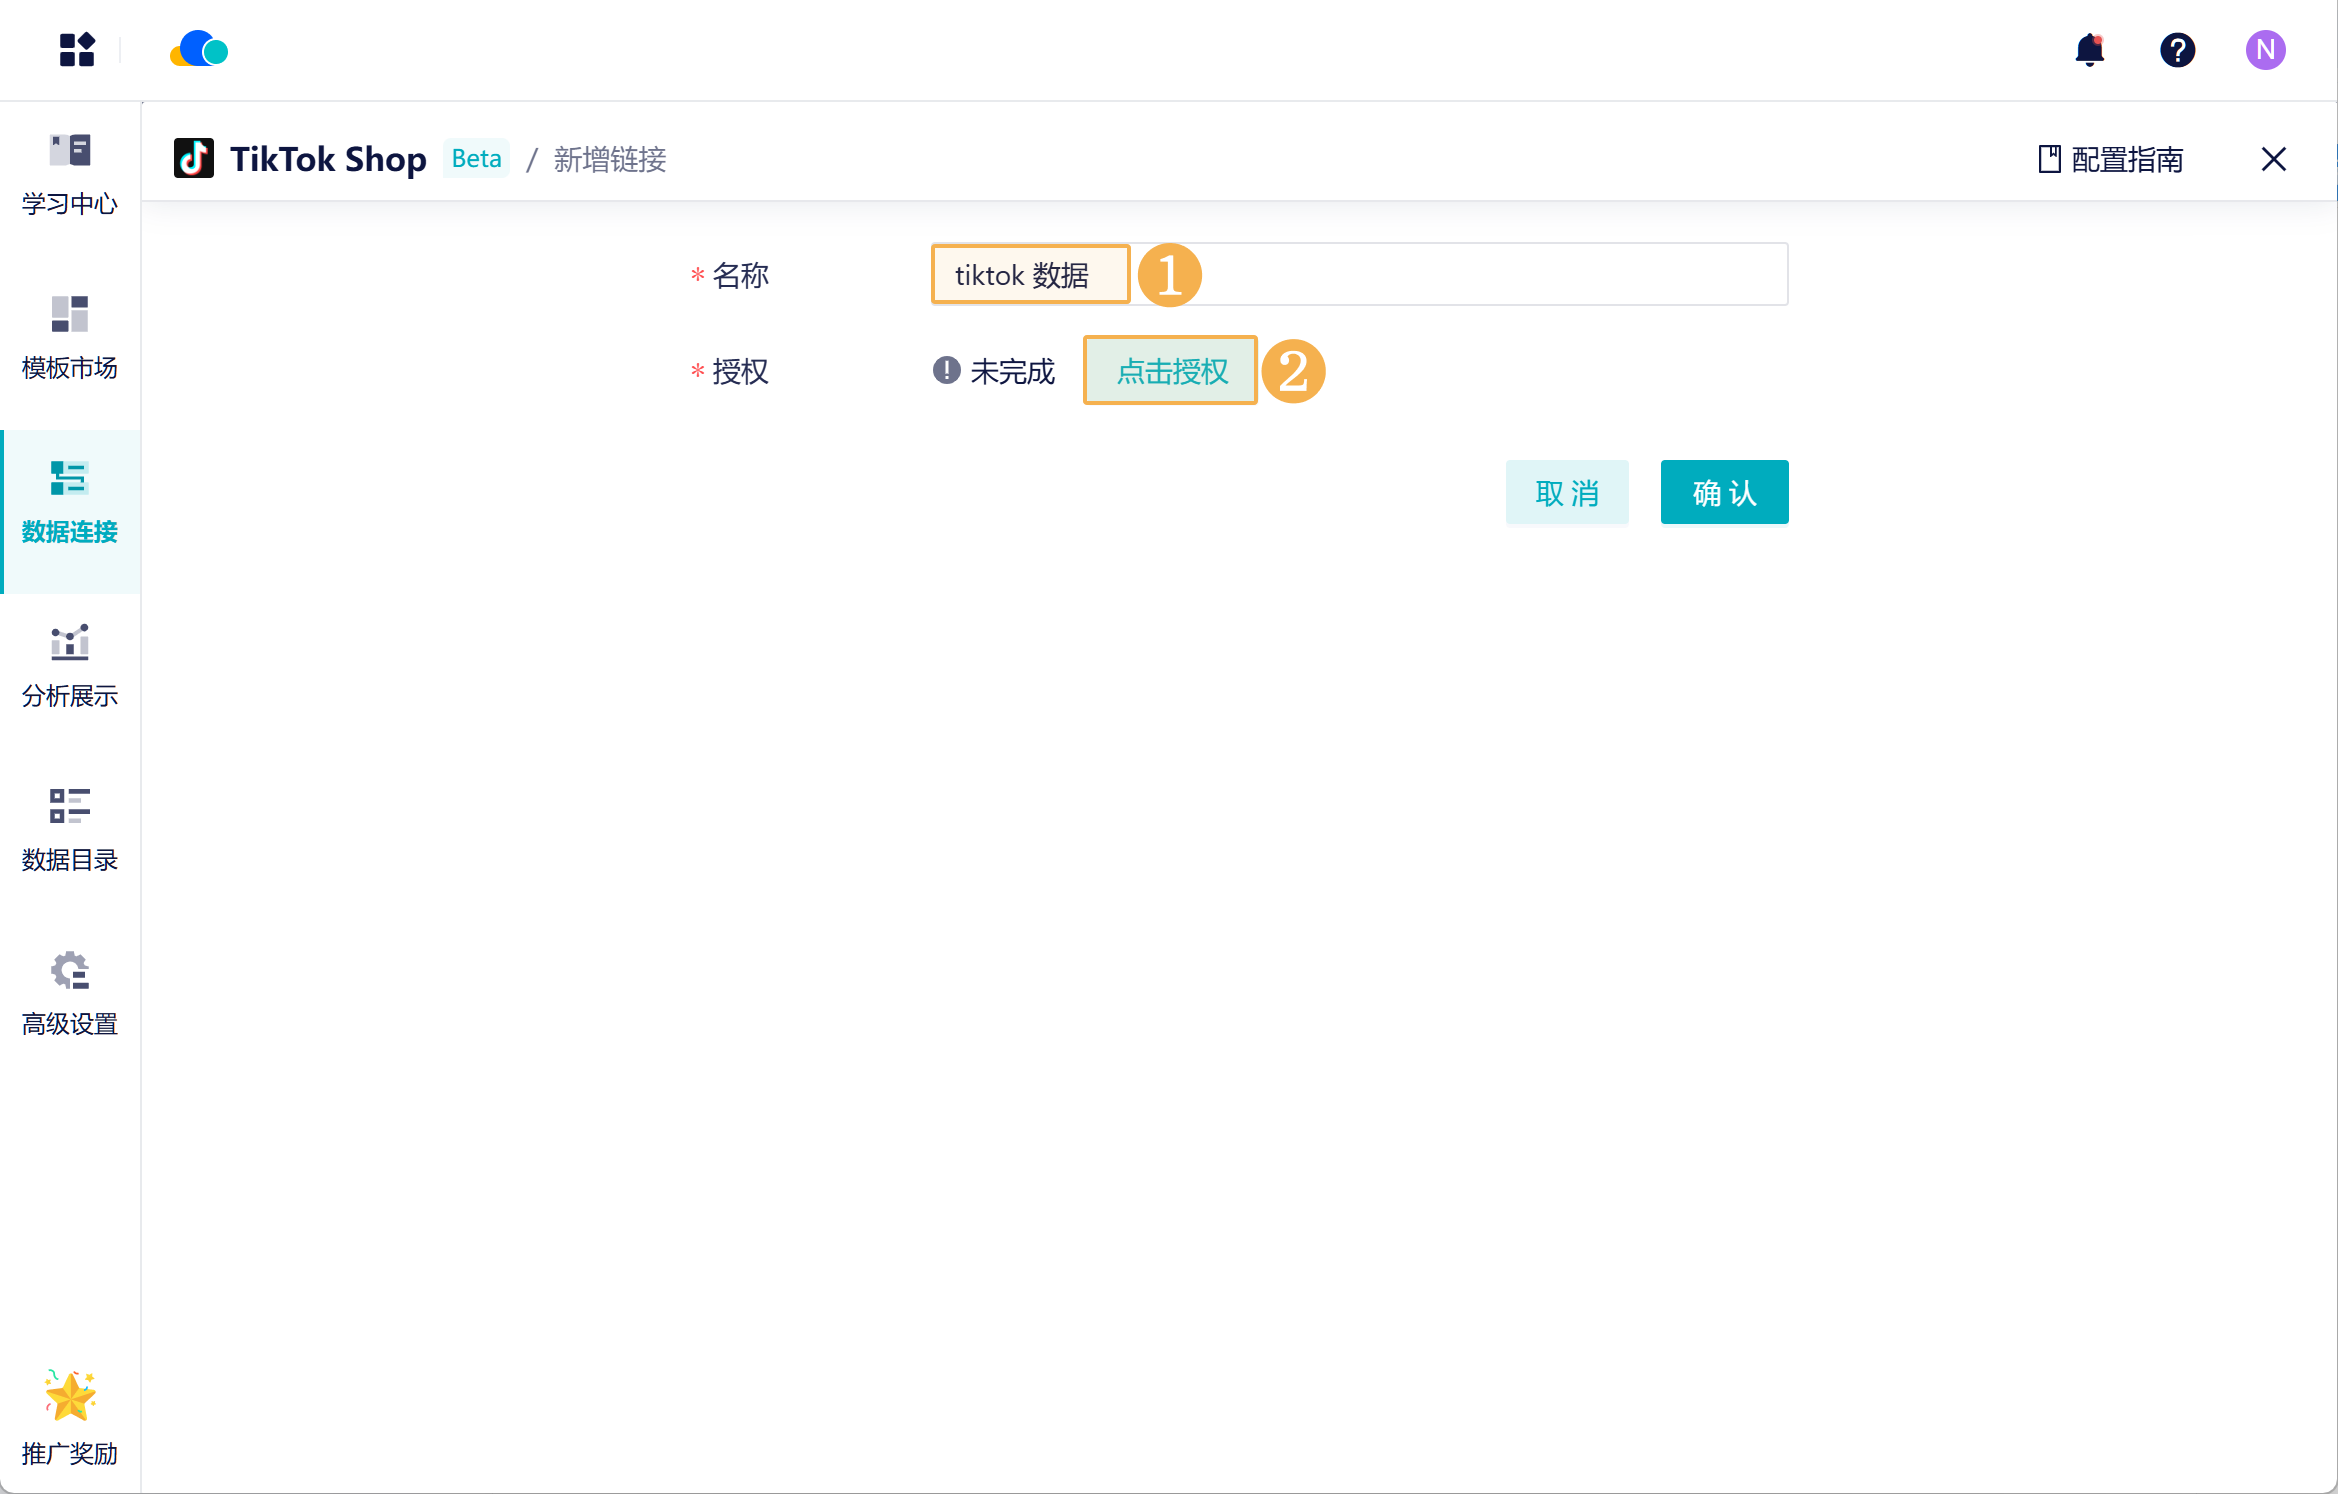Close the 新增链接 panel
2338x1494 pixels.
tap(2273, 159)
